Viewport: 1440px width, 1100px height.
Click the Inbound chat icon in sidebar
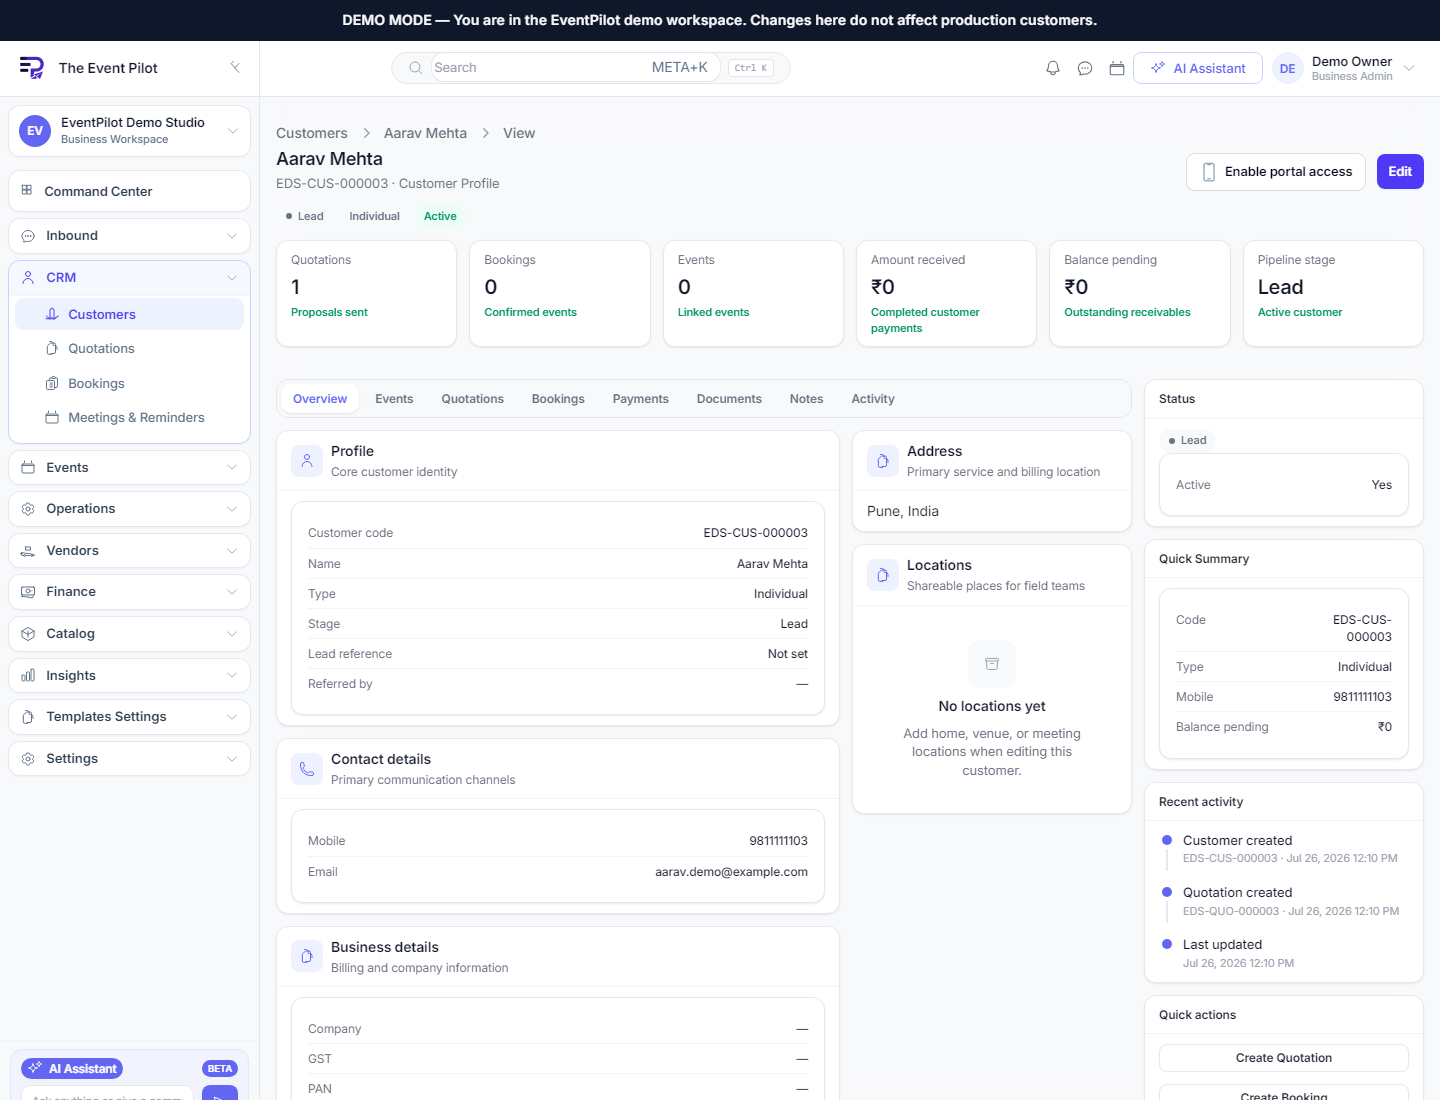[x=28, y=236]
